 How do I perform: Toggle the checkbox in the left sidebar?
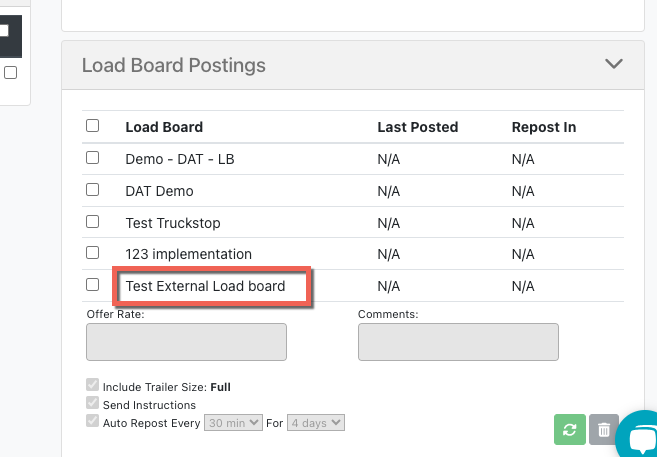[x=10, y=73]
